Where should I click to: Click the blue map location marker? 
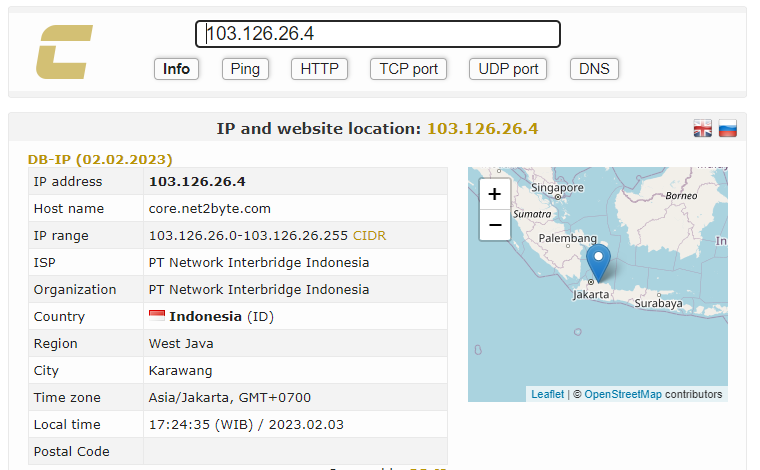click(x=598, y=263)
